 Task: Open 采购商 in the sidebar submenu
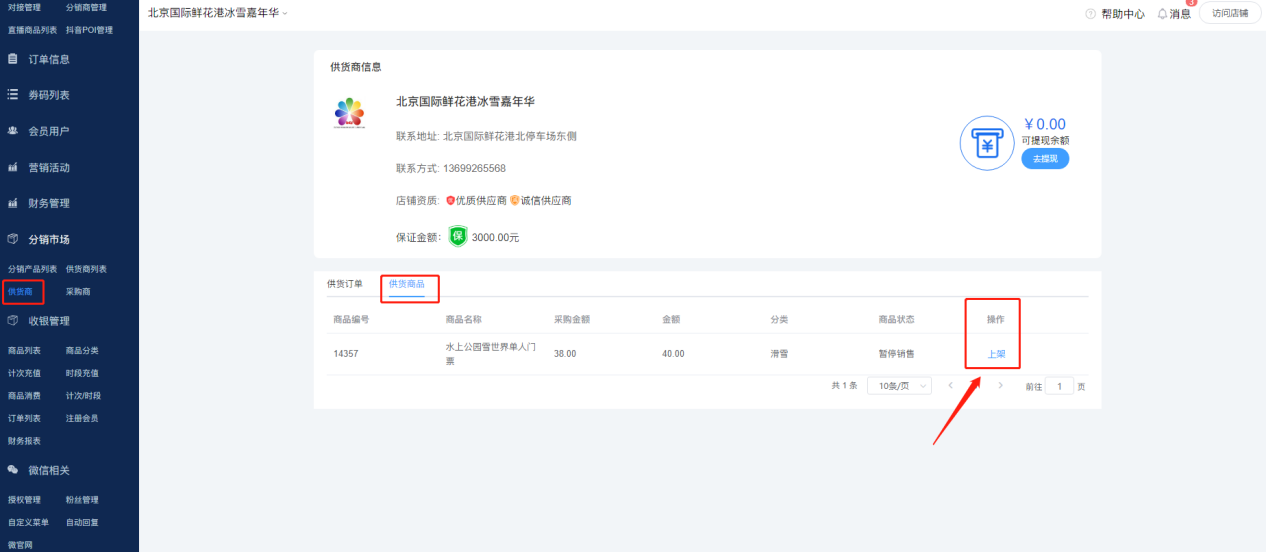(x=78, y=292)
